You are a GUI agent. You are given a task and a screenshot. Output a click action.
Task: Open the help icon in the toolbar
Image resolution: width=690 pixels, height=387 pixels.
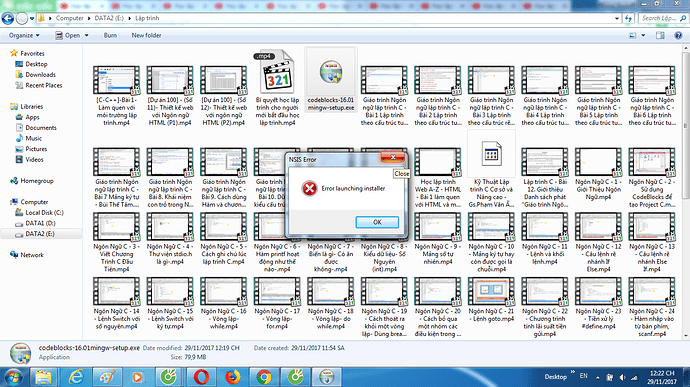pos(678,35)
